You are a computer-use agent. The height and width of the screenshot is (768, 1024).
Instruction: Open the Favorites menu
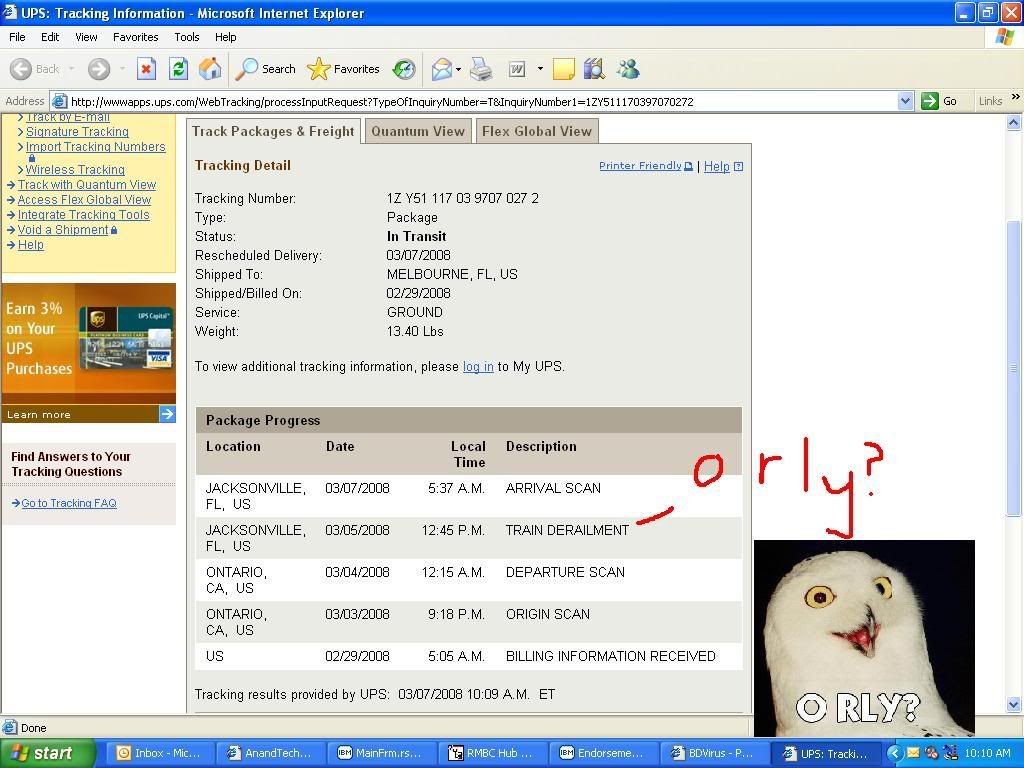[x=135, y=37]
